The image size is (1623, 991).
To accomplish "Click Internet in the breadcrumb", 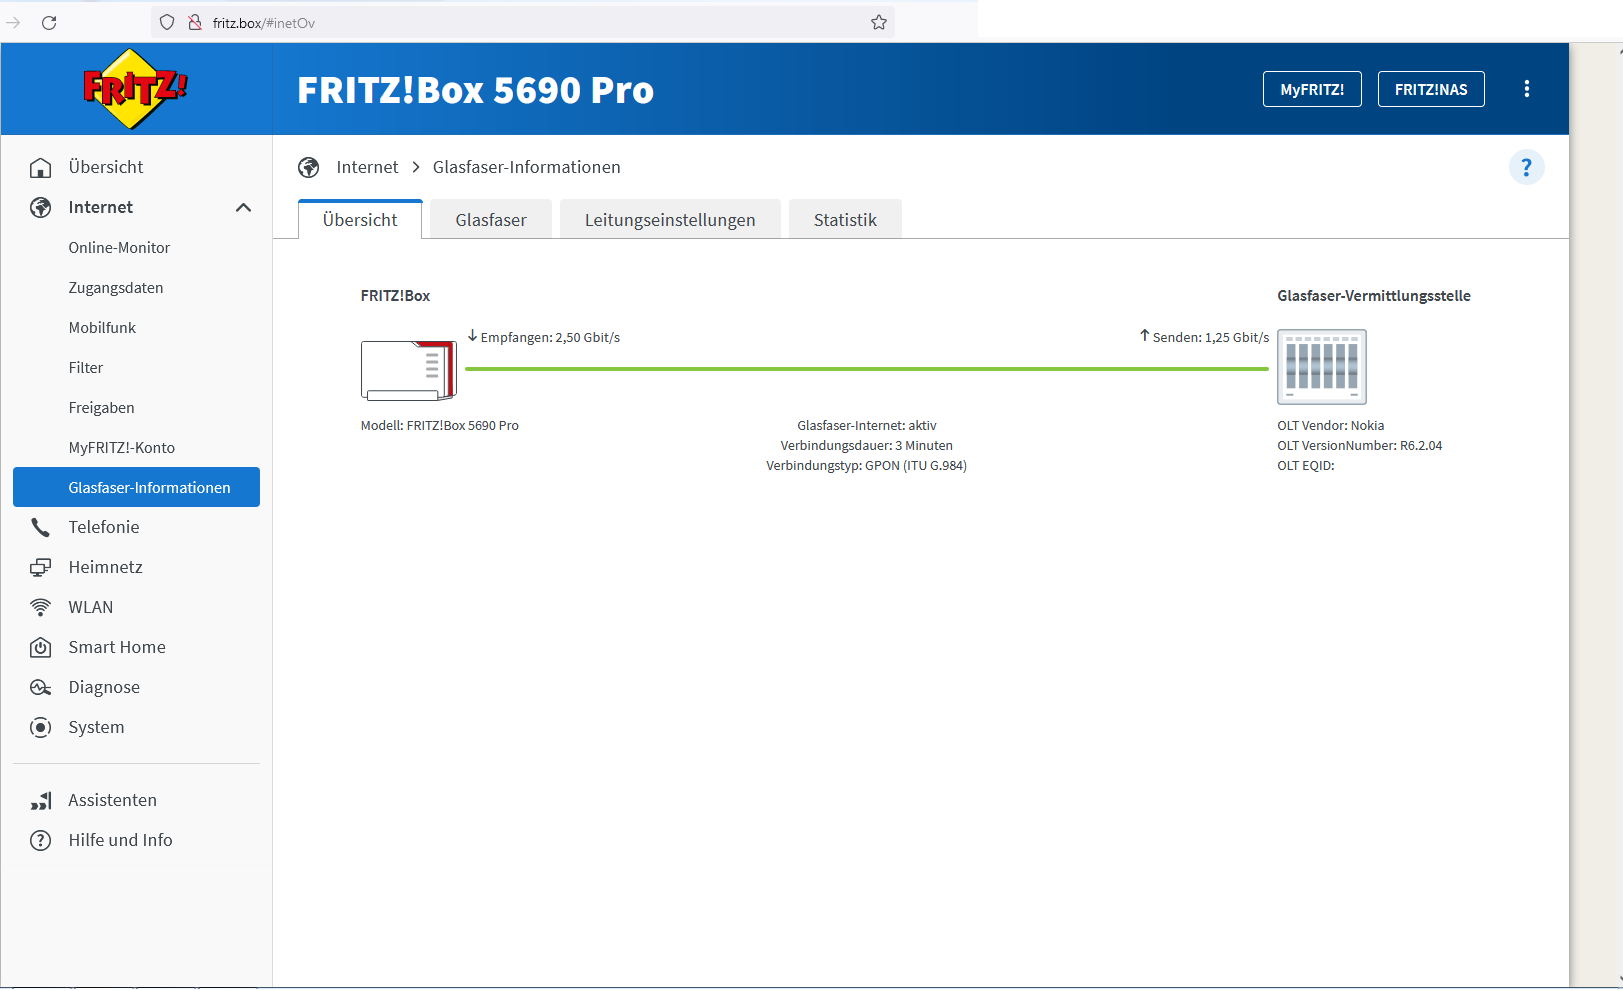I will [x=367, y=167].
